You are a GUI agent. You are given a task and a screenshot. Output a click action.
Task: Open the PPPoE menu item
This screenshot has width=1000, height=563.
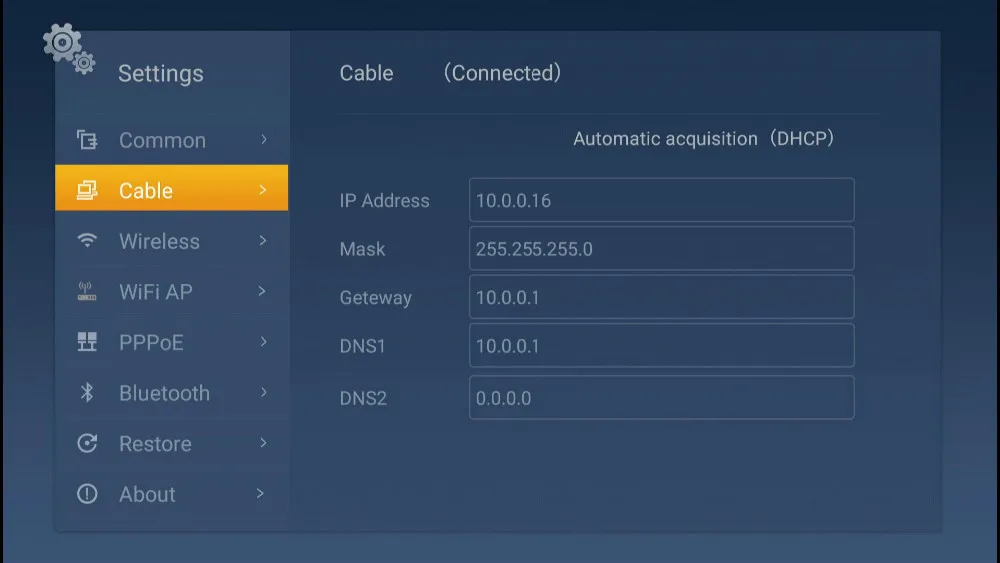172,342
